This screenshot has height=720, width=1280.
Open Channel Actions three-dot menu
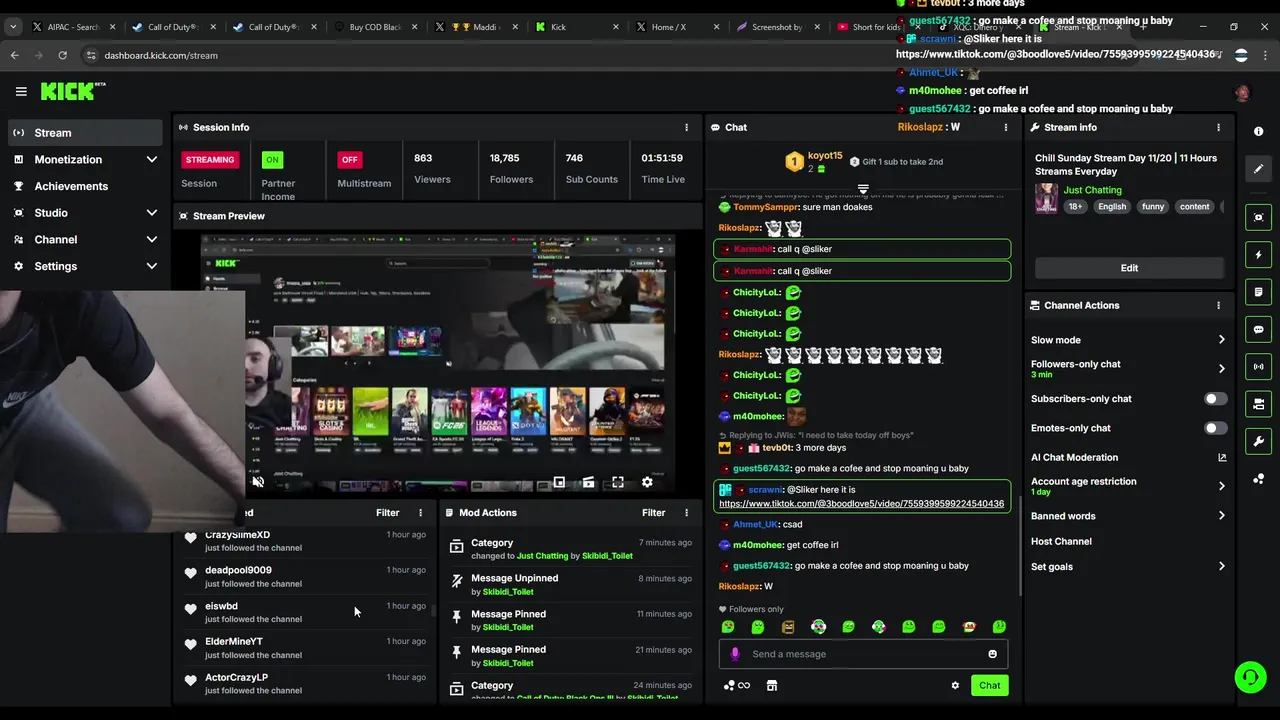[x=1218, y=305]
